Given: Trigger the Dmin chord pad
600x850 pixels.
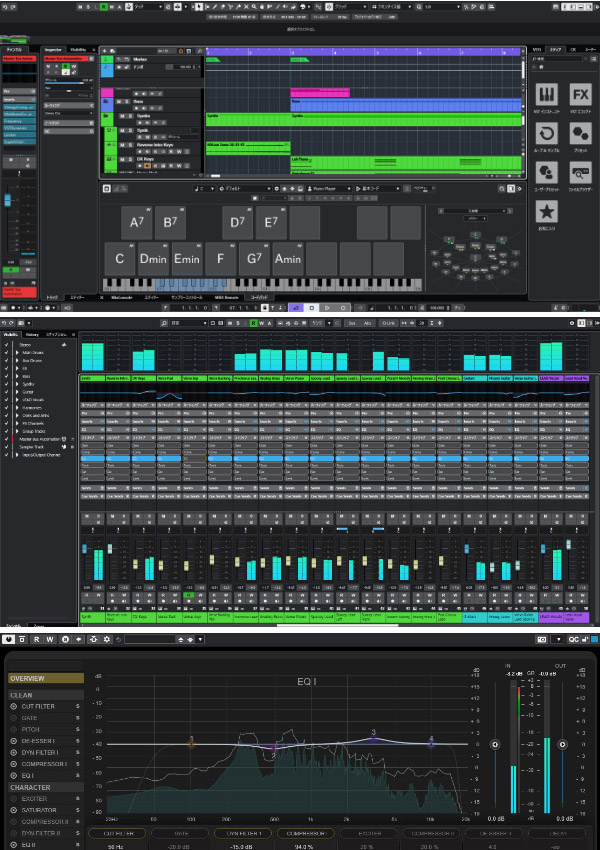Looking at the screenshot, I should [153, 259].
